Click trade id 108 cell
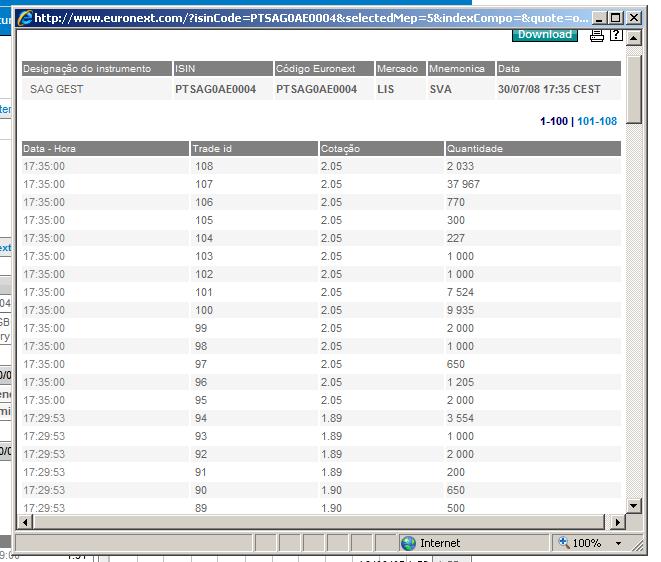The height and width of the screenshot is (562, 661). click(204, 167)
